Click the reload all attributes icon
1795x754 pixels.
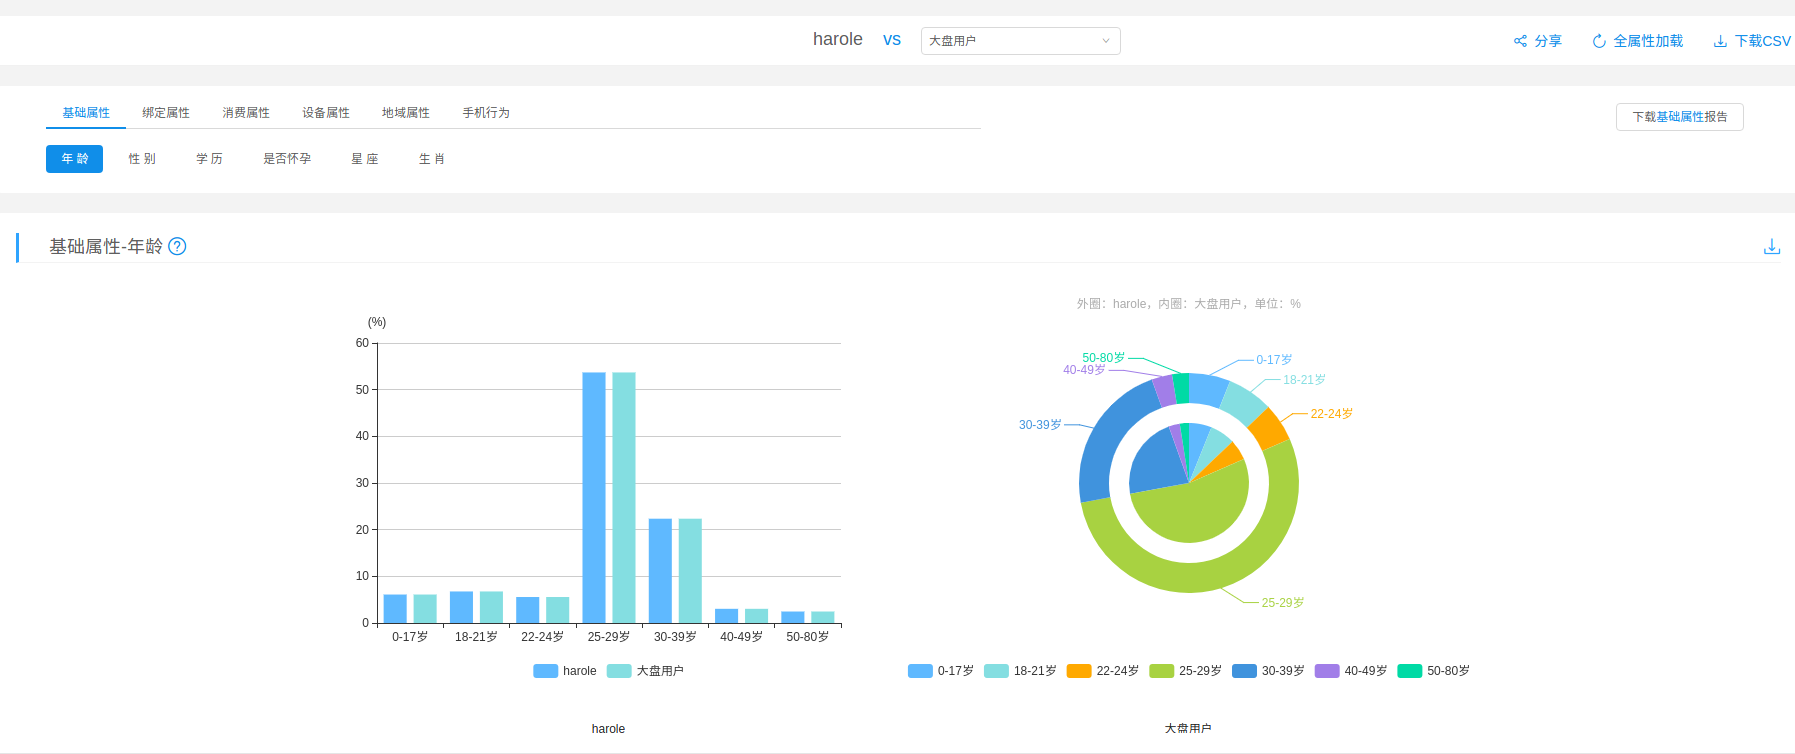coord(1599,41)
